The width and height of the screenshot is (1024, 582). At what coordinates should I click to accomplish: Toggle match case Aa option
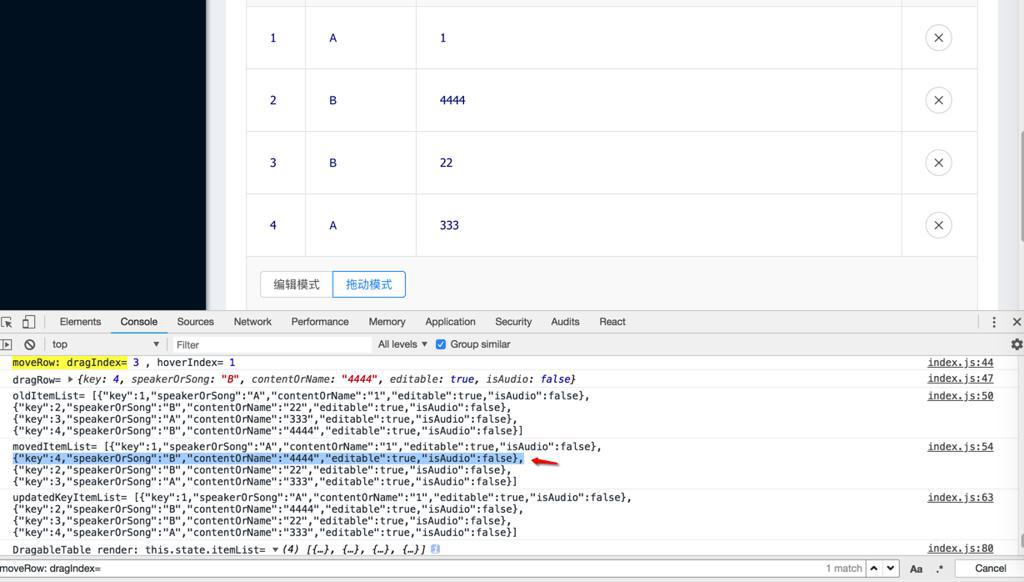pyautogui.click(x=916, y=568)
